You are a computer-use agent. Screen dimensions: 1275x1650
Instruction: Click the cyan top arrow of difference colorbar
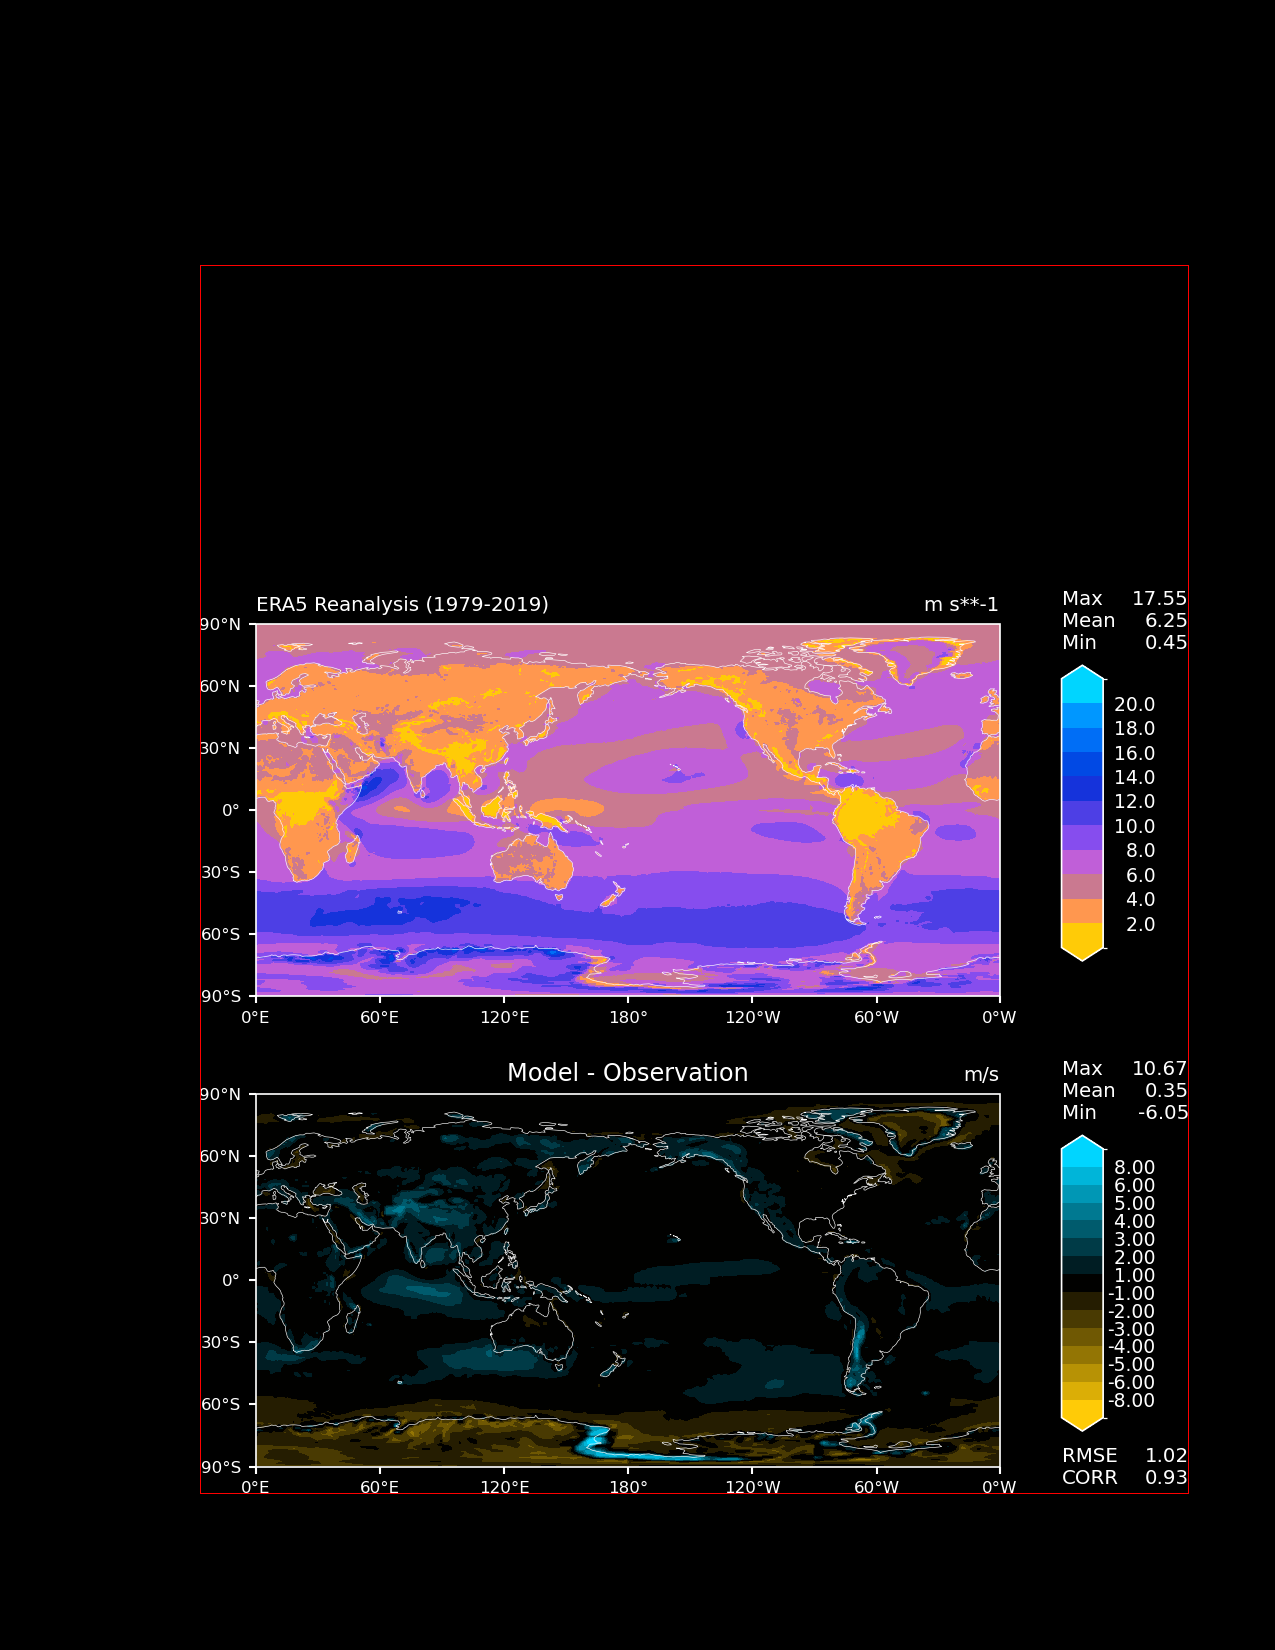click(1082, 1143)
